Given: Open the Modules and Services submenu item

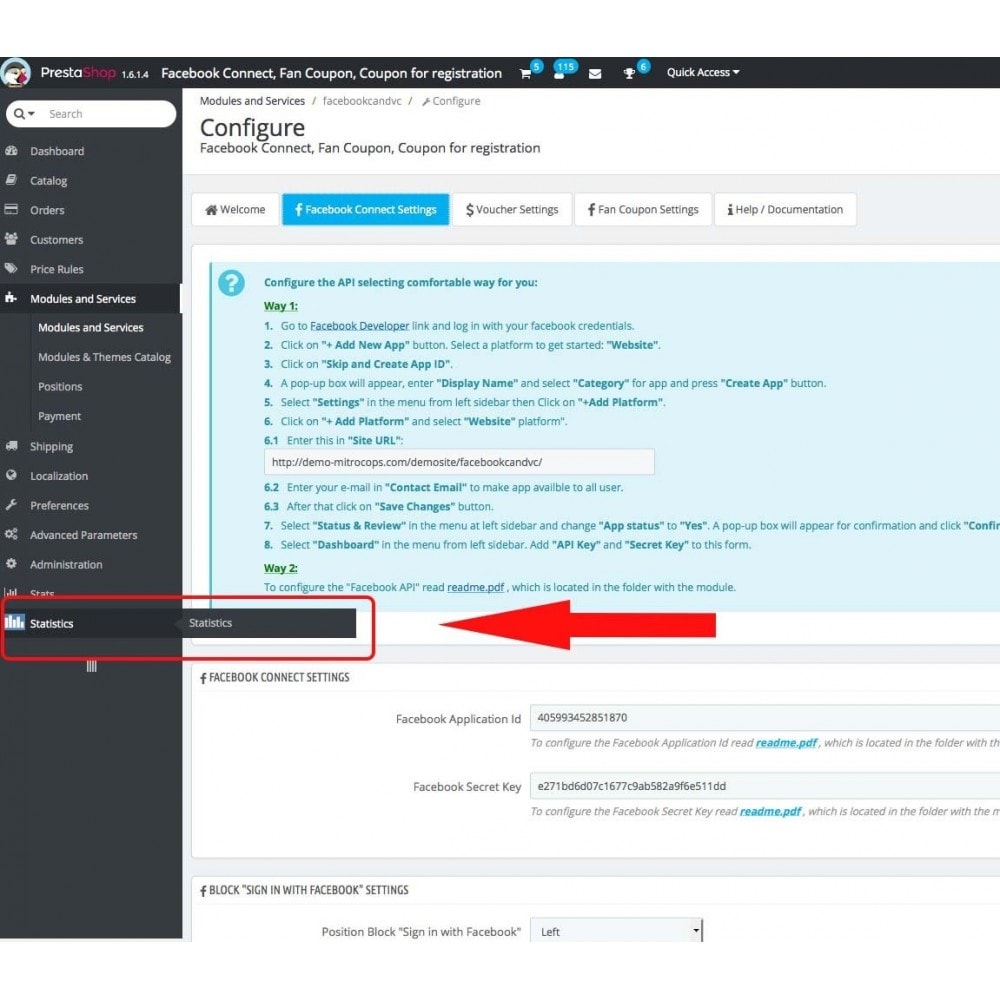Looking at the screenshot, I should tap(91, 327).
